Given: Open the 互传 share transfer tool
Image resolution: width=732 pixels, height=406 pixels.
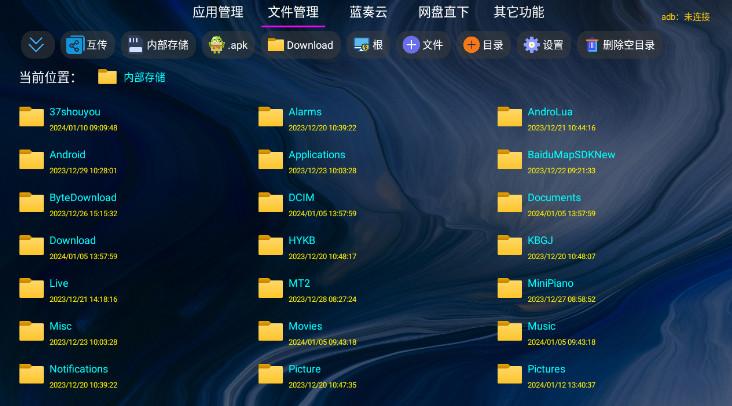Looking at the screenshot, I should [x=87, y=45].
